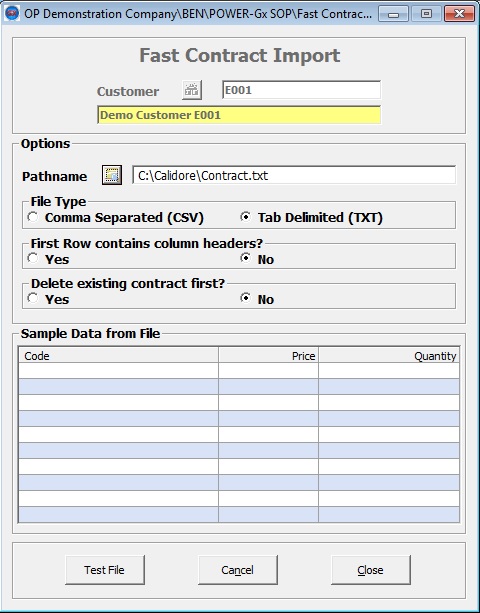Click the Code column header
Viewport: 480px width, 613px height.
(118, 355)
